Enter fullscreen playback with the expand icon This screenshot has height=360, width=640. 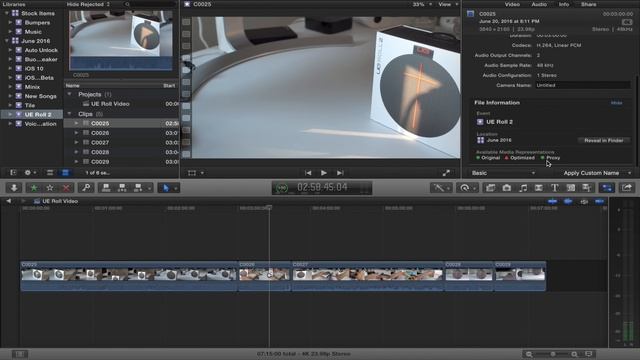coord(446,173)
